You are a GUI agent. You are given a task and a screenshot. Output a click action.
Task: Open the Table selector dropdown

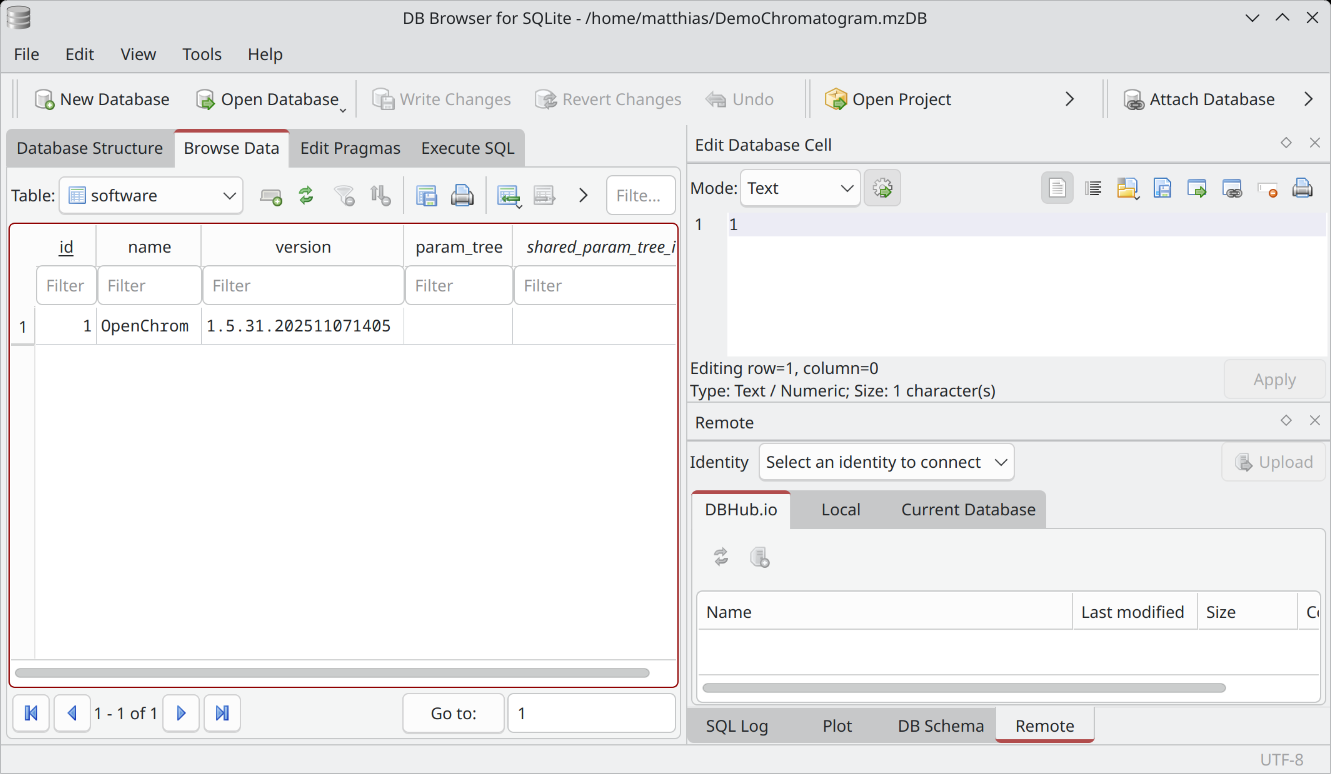click(x=151, y=196)
